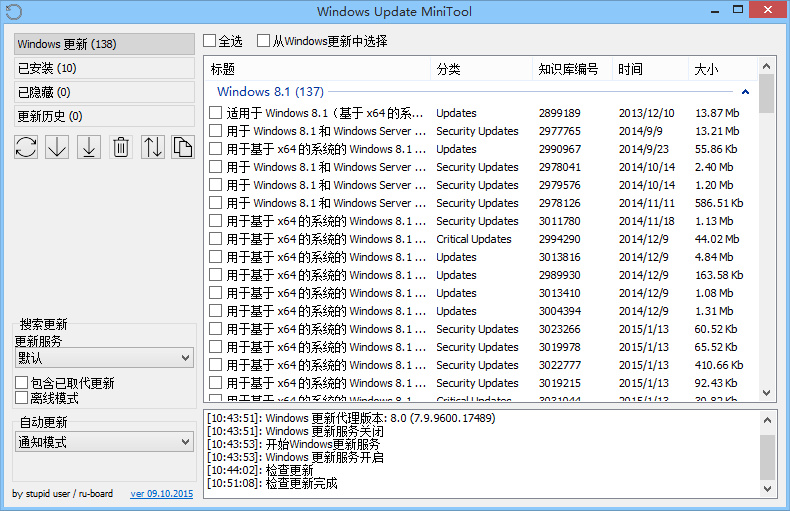Screen dimensions: 790x511
Task: Click the refresh check-for-updates icon
Action: point(26,147)
